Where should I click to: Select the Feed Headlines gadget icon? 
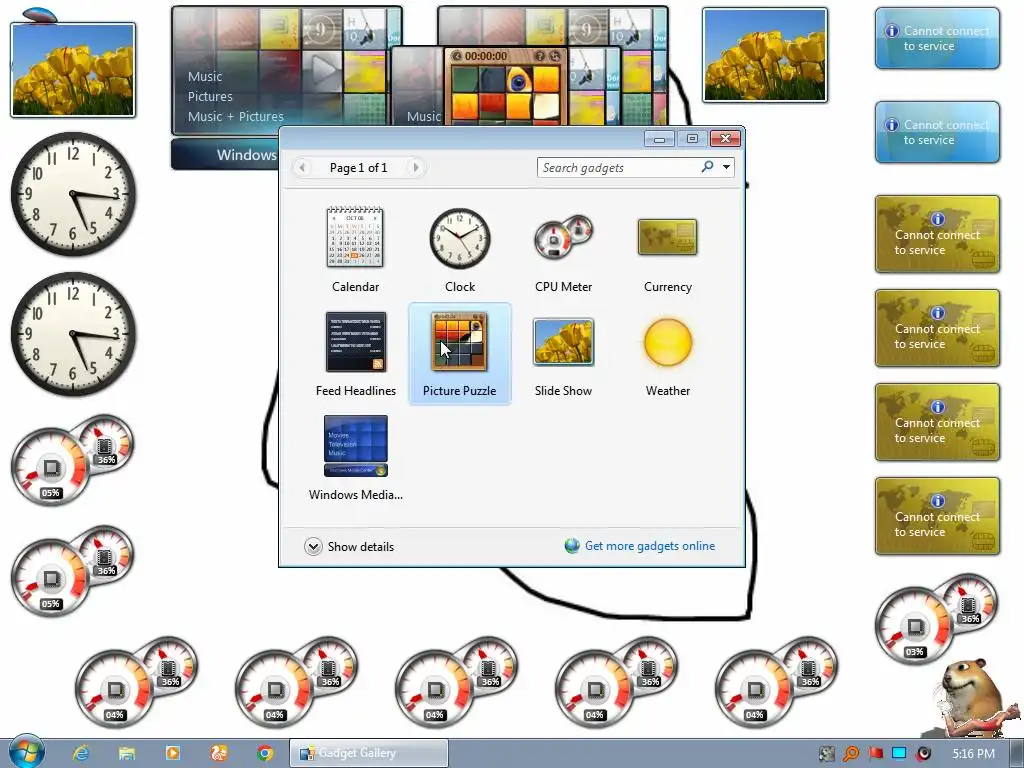click(356, 342)
